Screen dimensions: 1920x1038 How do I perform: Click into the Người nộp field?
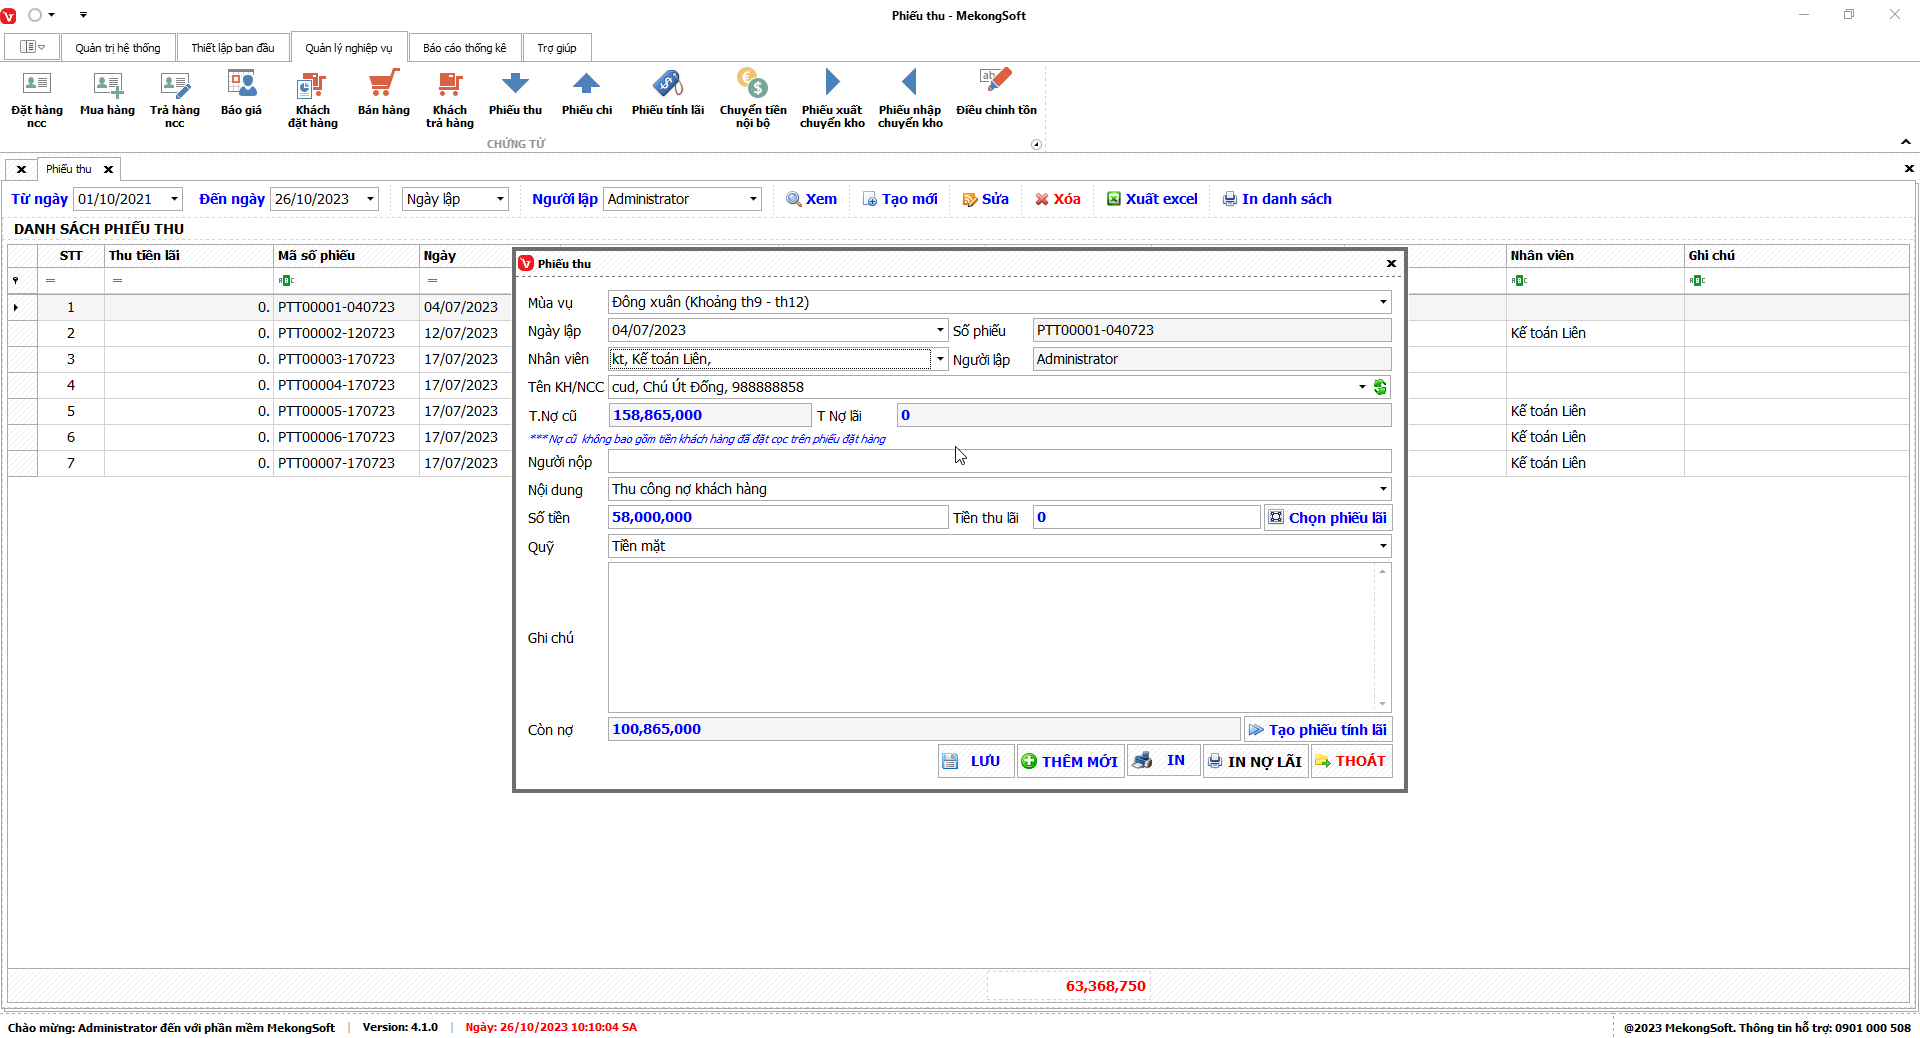[998, 462]
